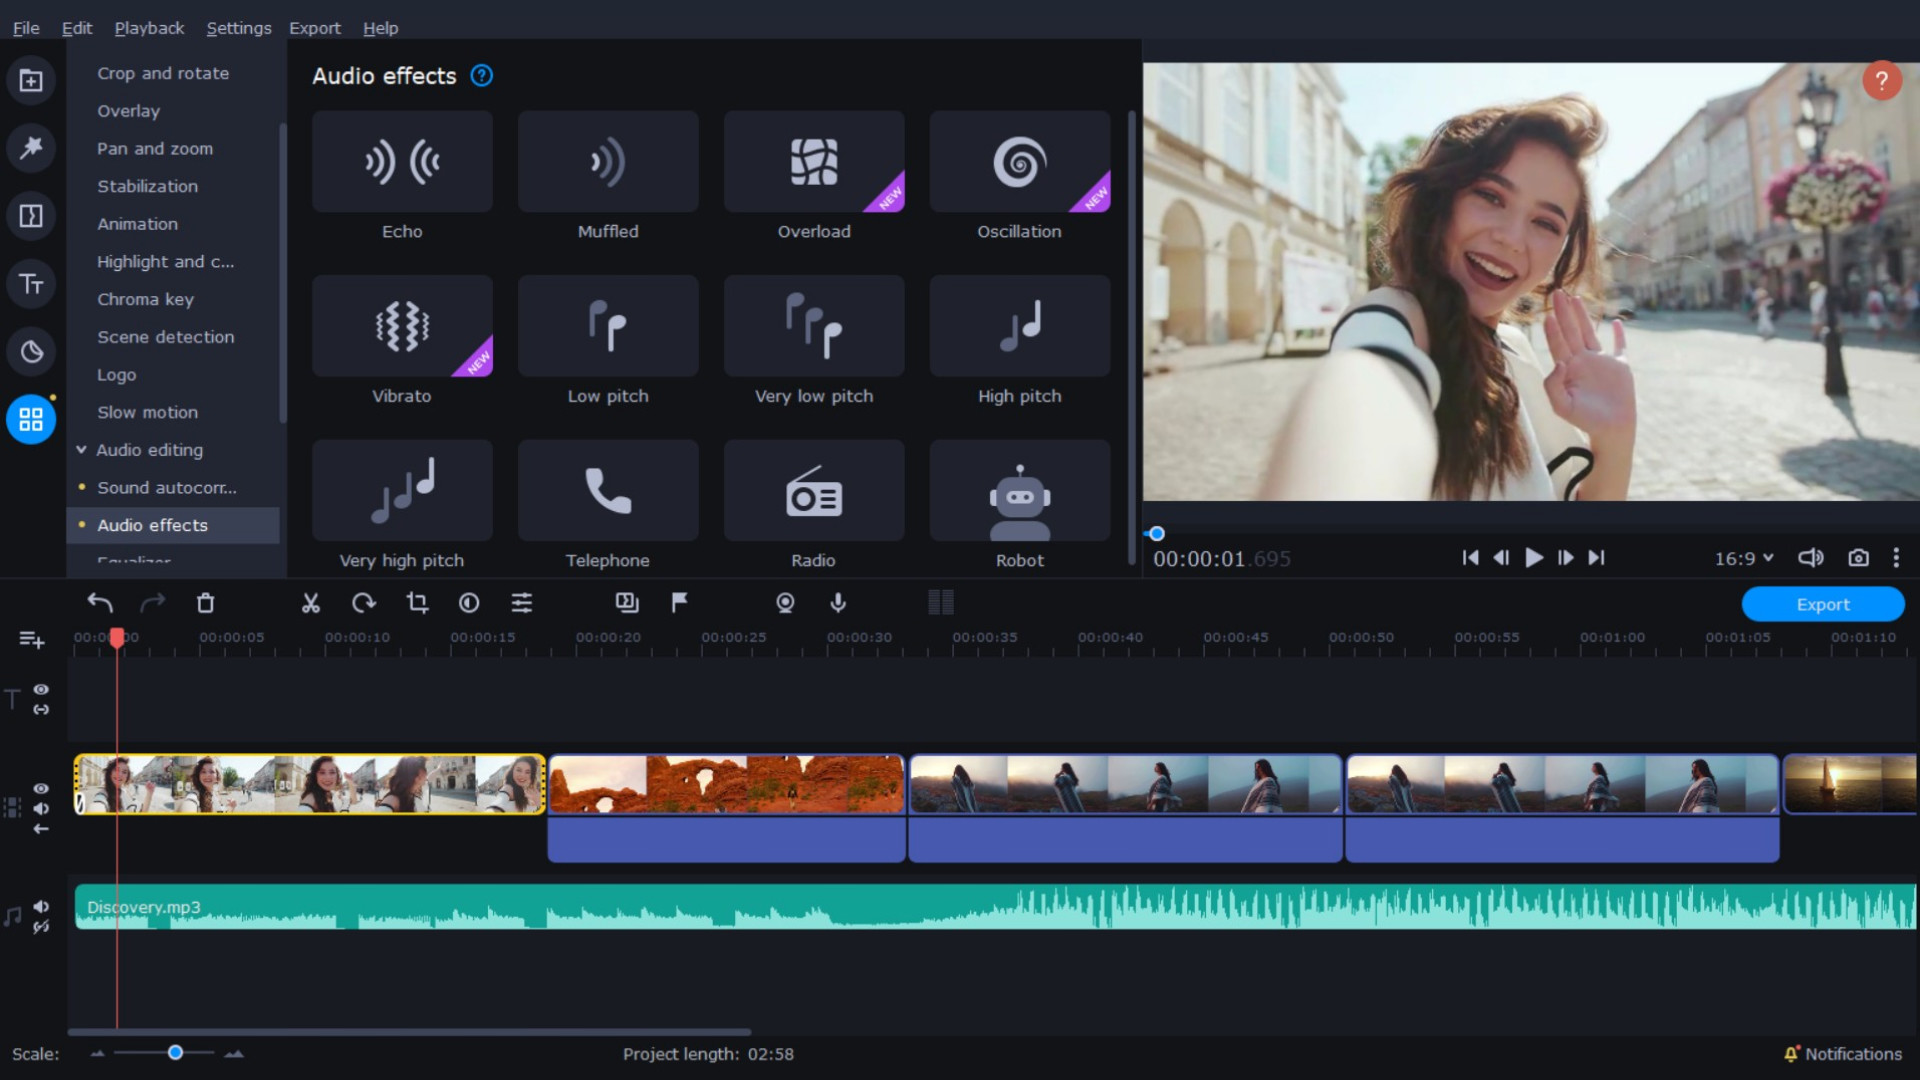Select the Telephone audio effect
The height and width of the screenshot is (1080, 1920).
pyautogui.click(x=608, y=505)
